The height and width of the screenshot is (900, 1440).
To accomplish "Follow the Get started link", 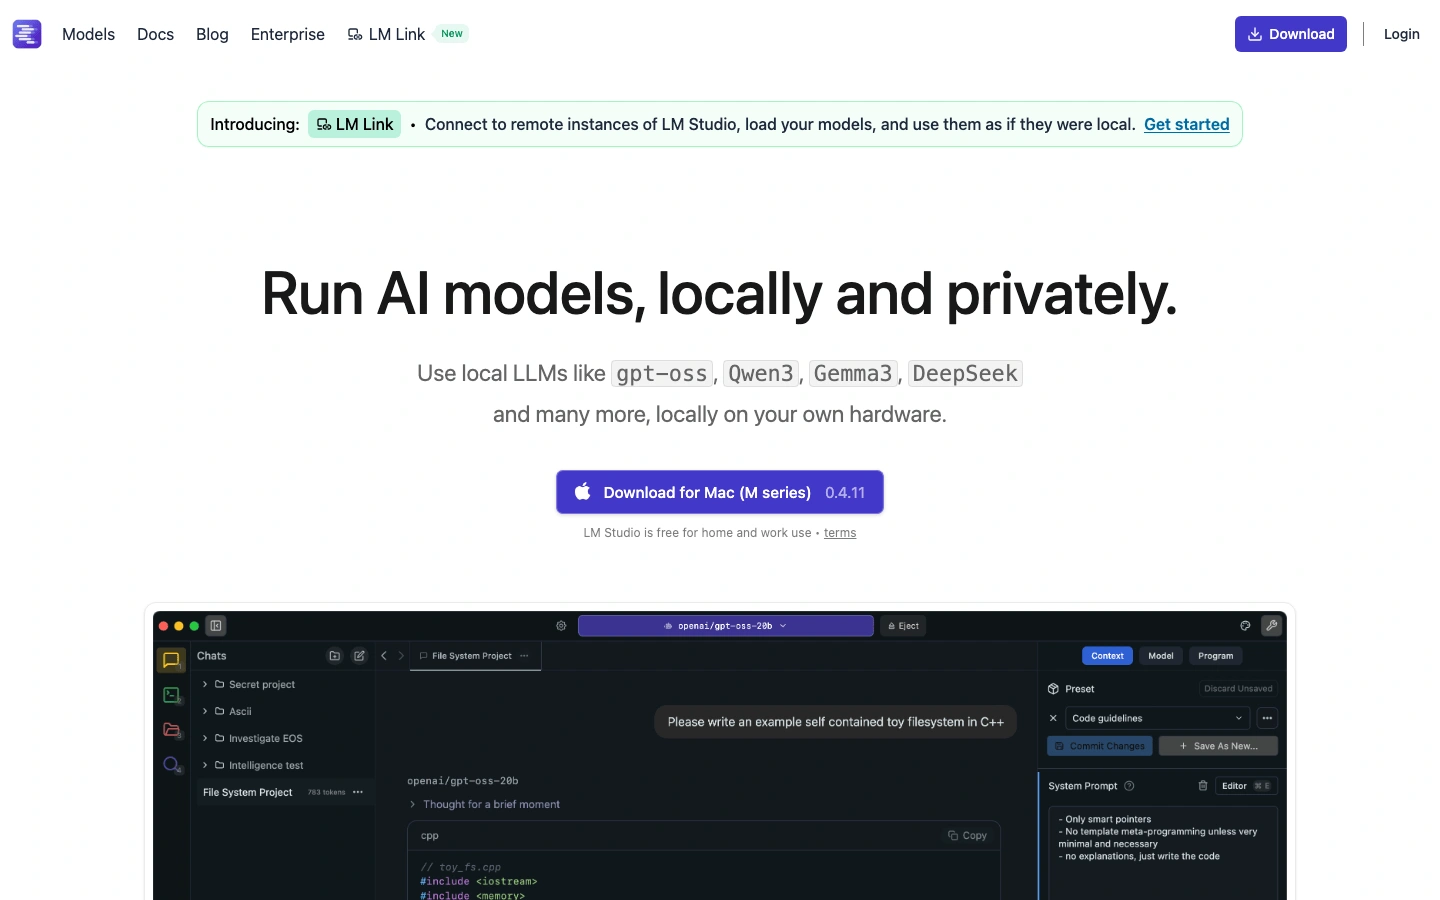I will (1186, 124).
